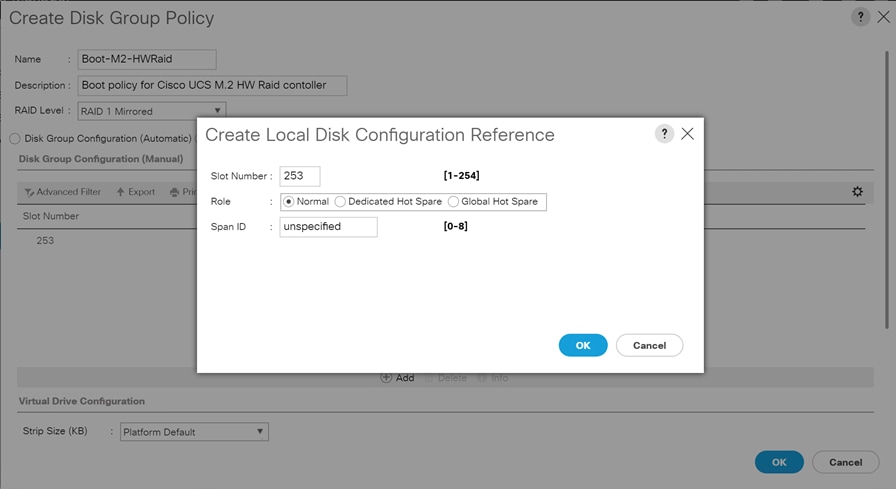The width and height of the screenshot is (896, 489).
Task: Open the RAID Level dropdown
Action: point(151,111)
